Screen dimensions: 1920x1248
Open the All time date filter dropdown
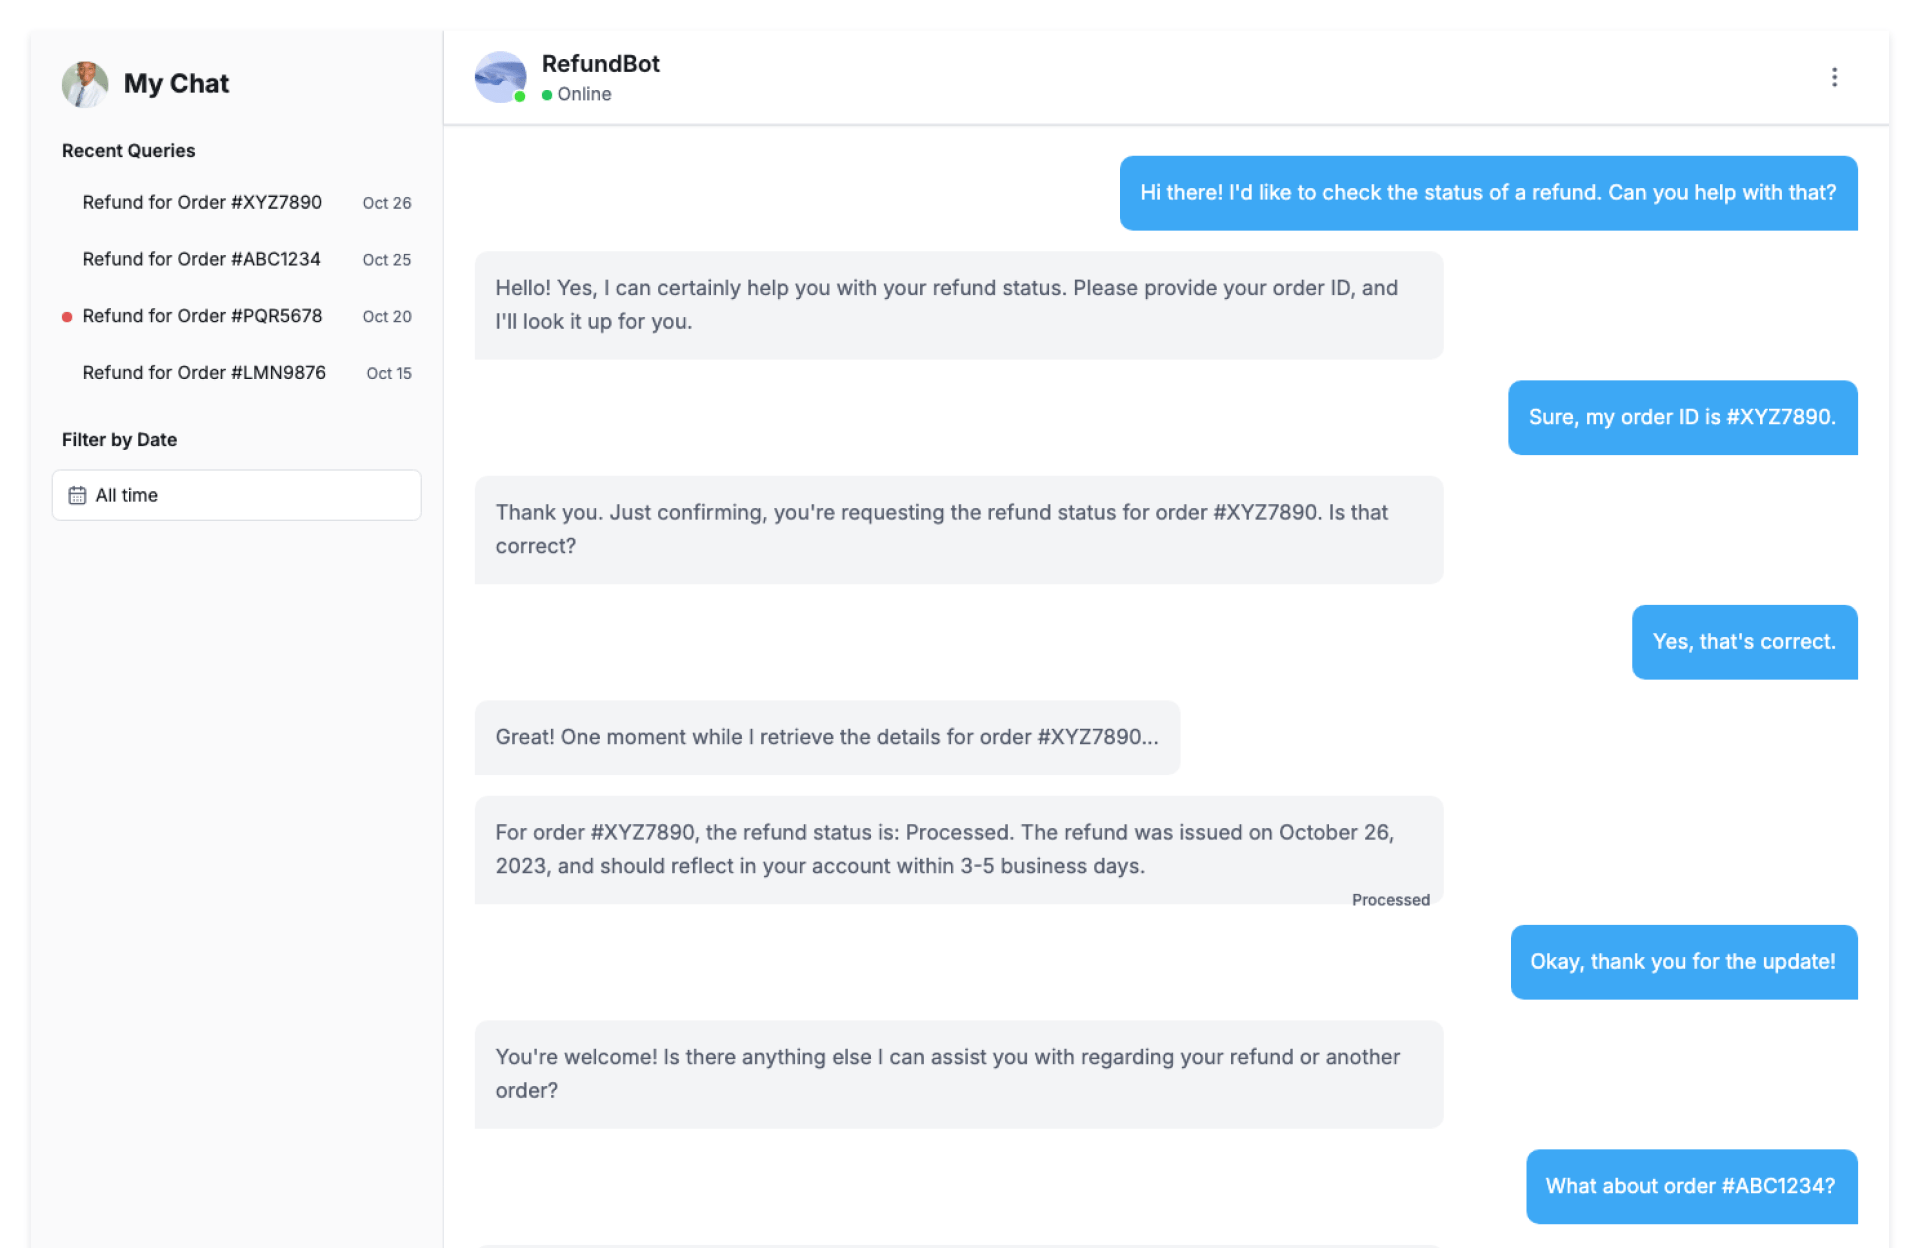pyautogui.click(x=236, y=496)
